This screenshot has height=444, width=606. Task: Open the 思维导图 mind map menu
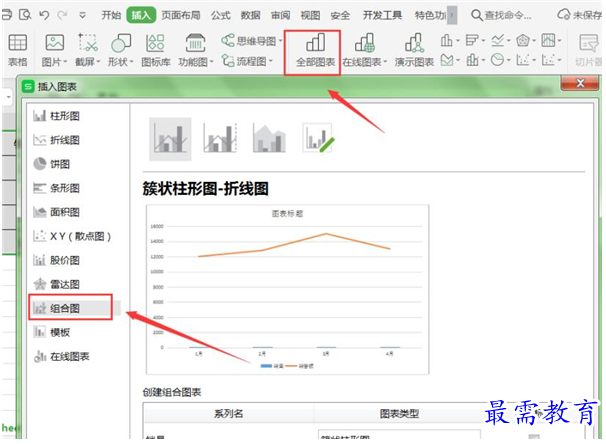click(x=252, y=41)
